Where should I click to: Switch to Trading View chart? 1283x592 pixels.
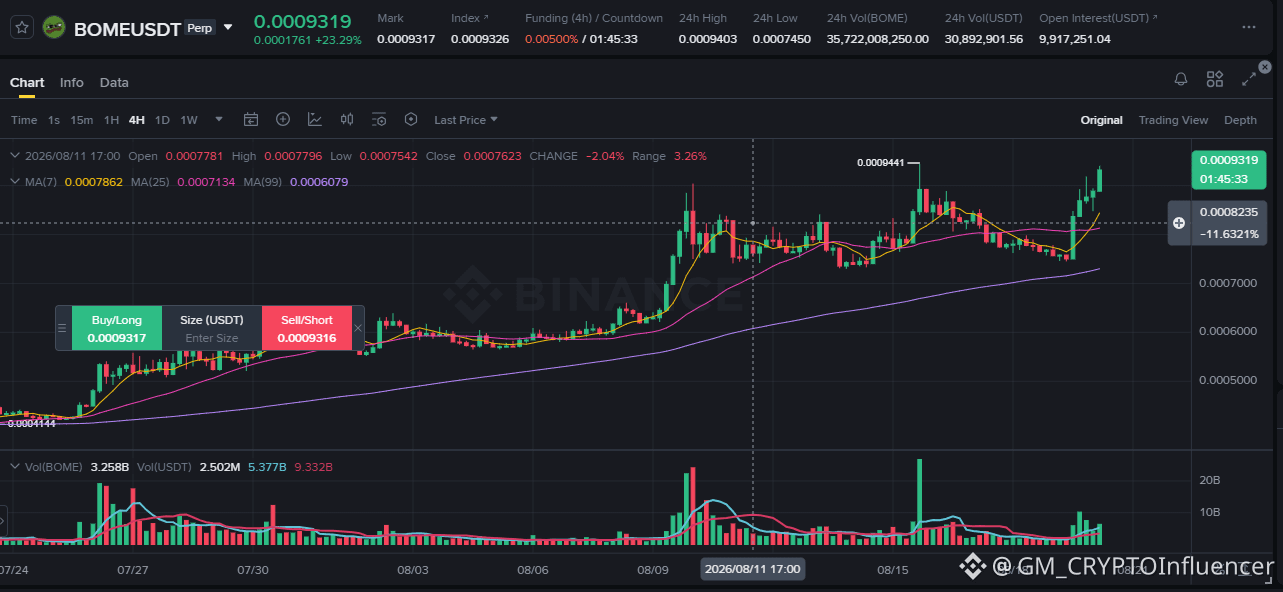pos(1173,120)
